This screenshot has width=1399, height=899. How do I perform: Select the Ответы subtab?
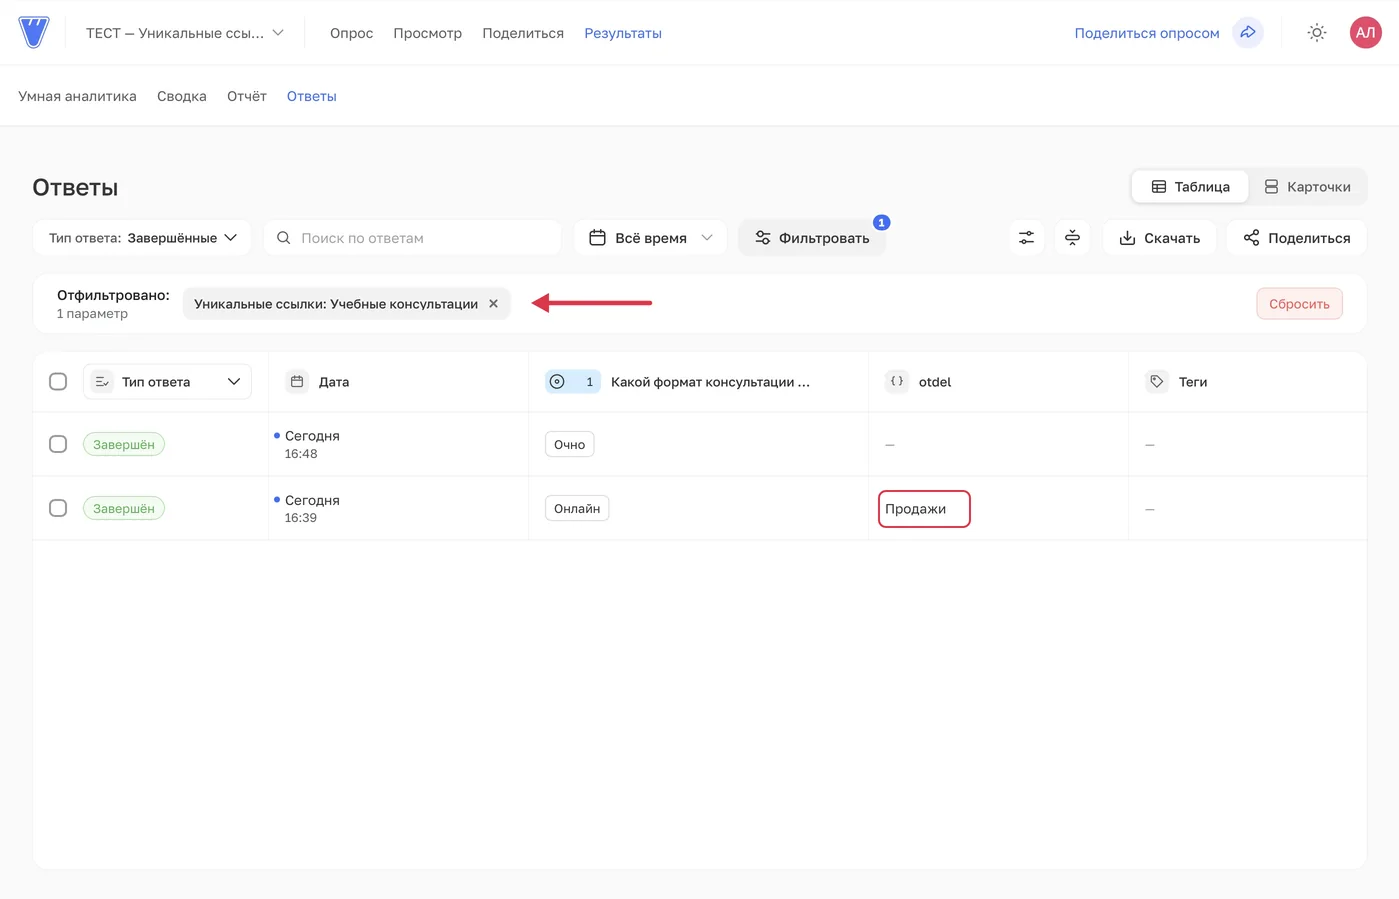[312, 96]
